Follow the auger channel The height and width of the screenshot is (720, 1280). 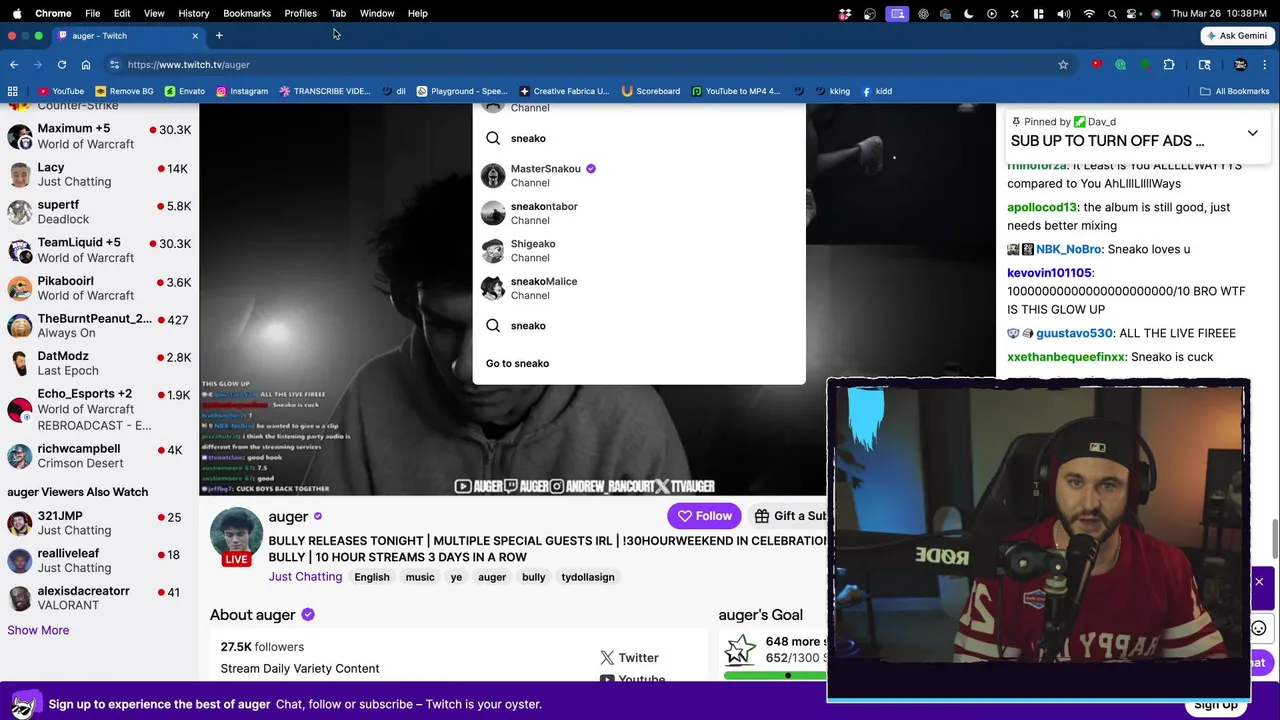click(x=704, y=516)
